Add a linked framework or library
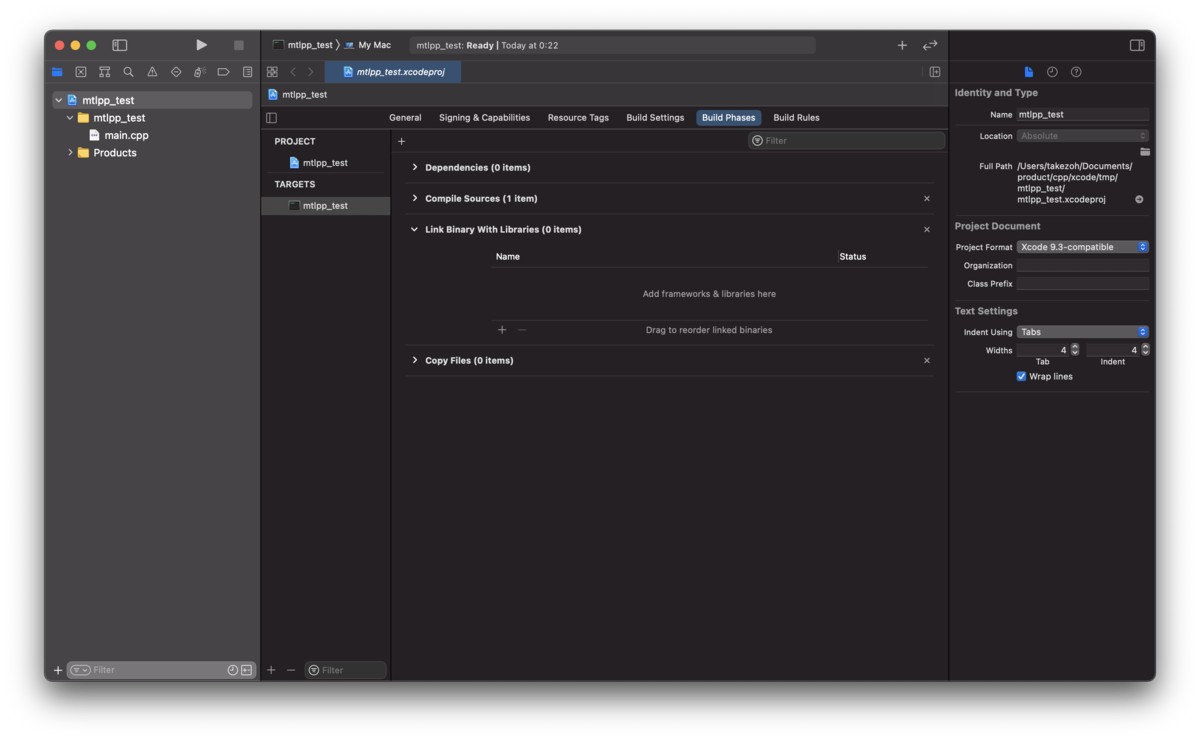The width and height of the screenshot is (1200, 740). 502,330
